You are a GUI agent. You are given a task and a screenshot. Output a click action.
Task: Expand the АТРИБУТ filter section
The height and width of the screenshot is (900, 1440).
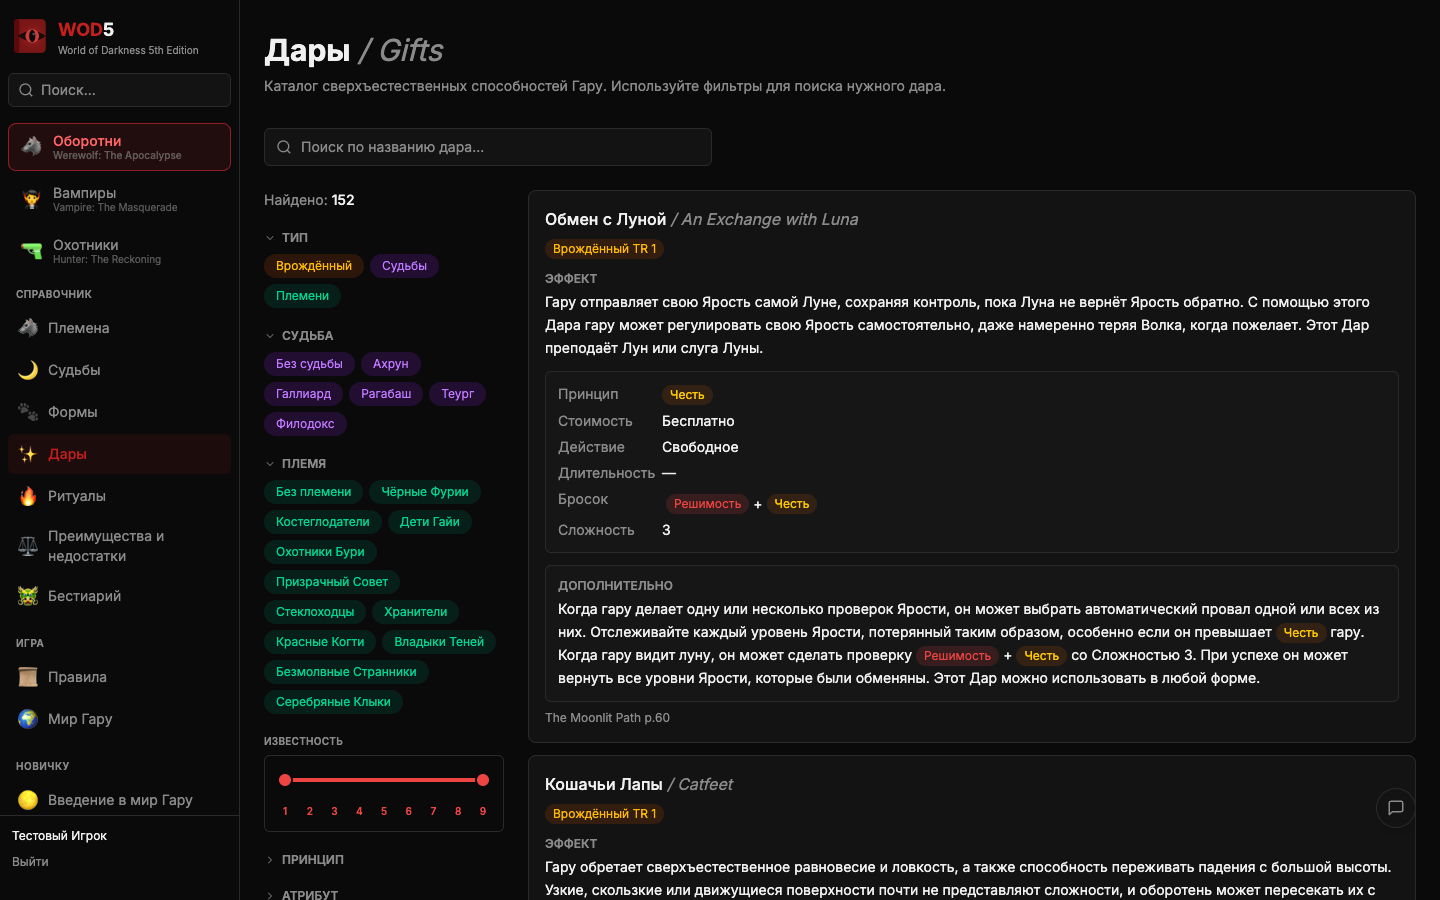point(302,895)
